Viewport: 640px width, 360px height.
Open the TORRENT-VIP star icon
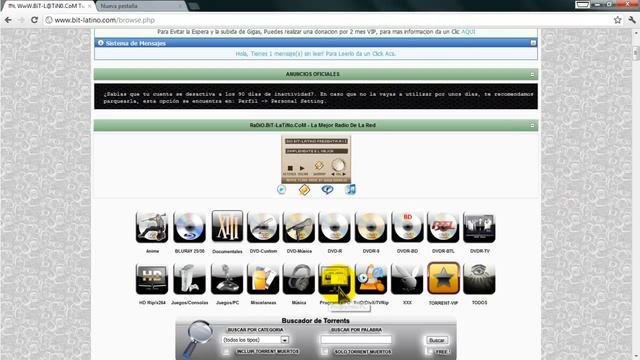coord(443,279)
